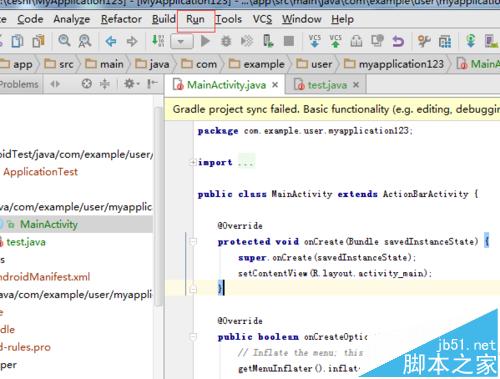500x379 pixels.
Task: Select example folder in breadcrumb bar
Action: [x=257, y=64]
